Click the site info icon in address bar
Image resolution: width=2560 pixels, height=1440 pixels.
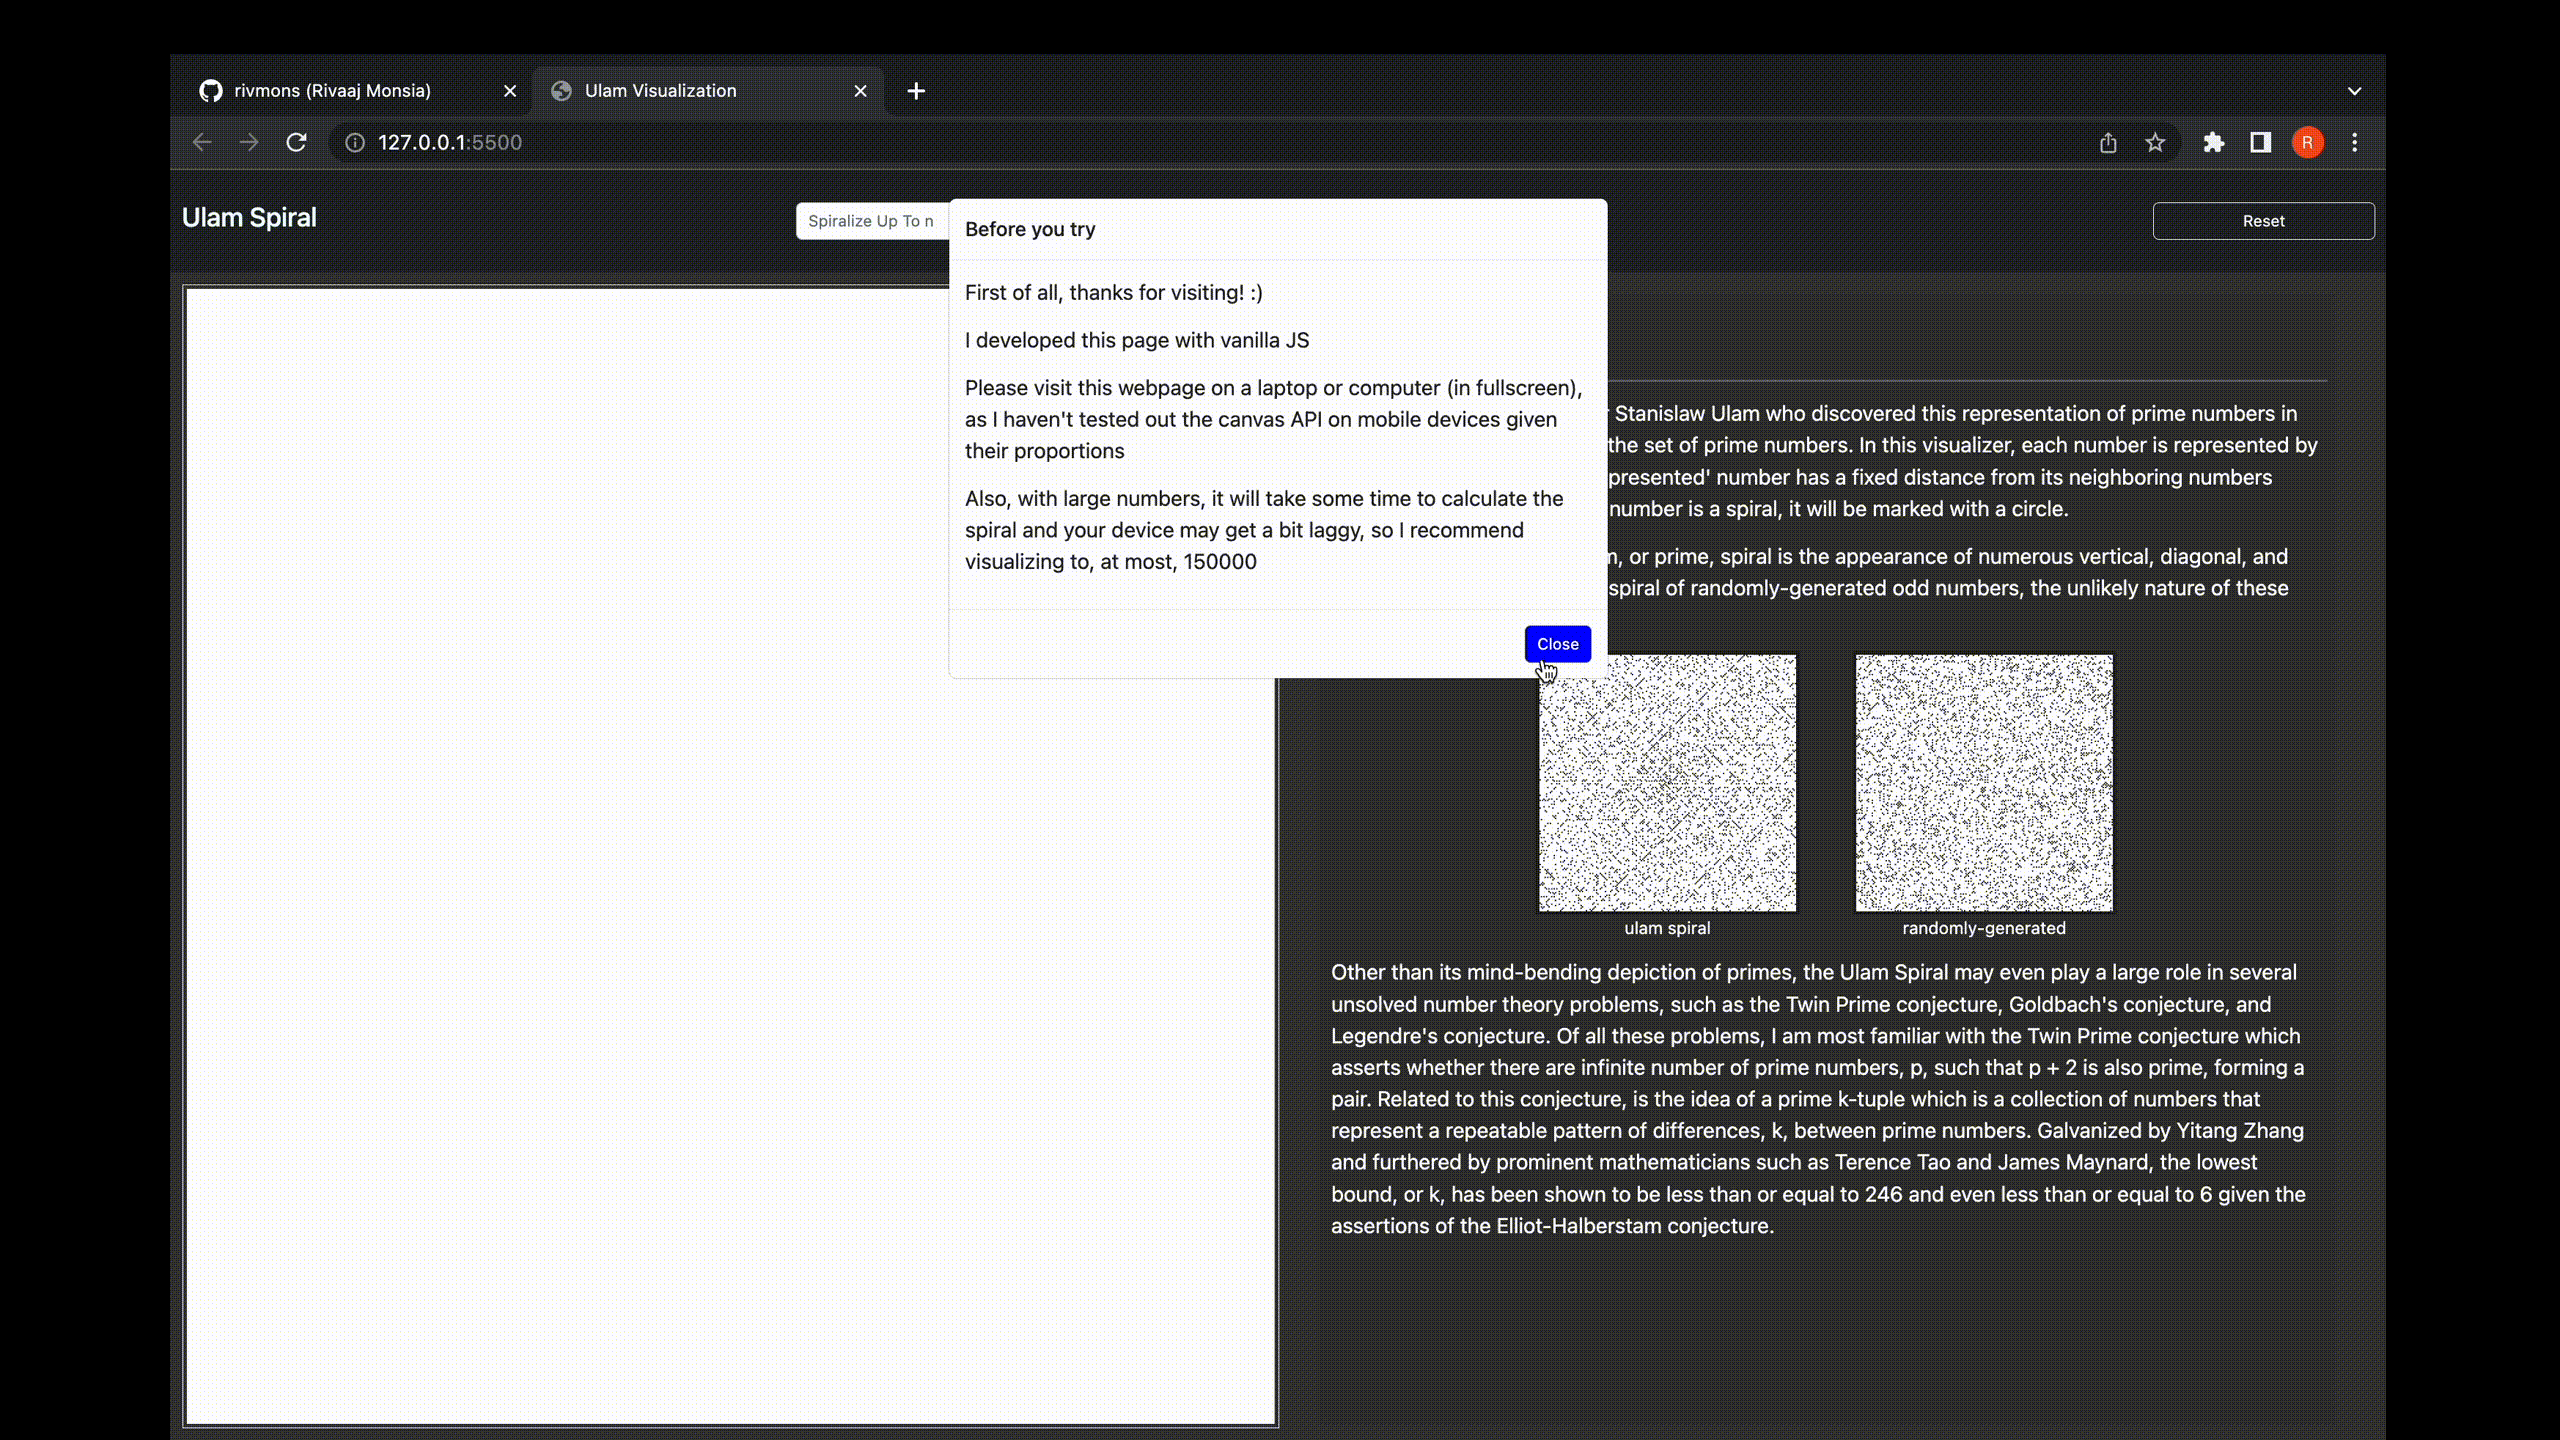[355, 142]
